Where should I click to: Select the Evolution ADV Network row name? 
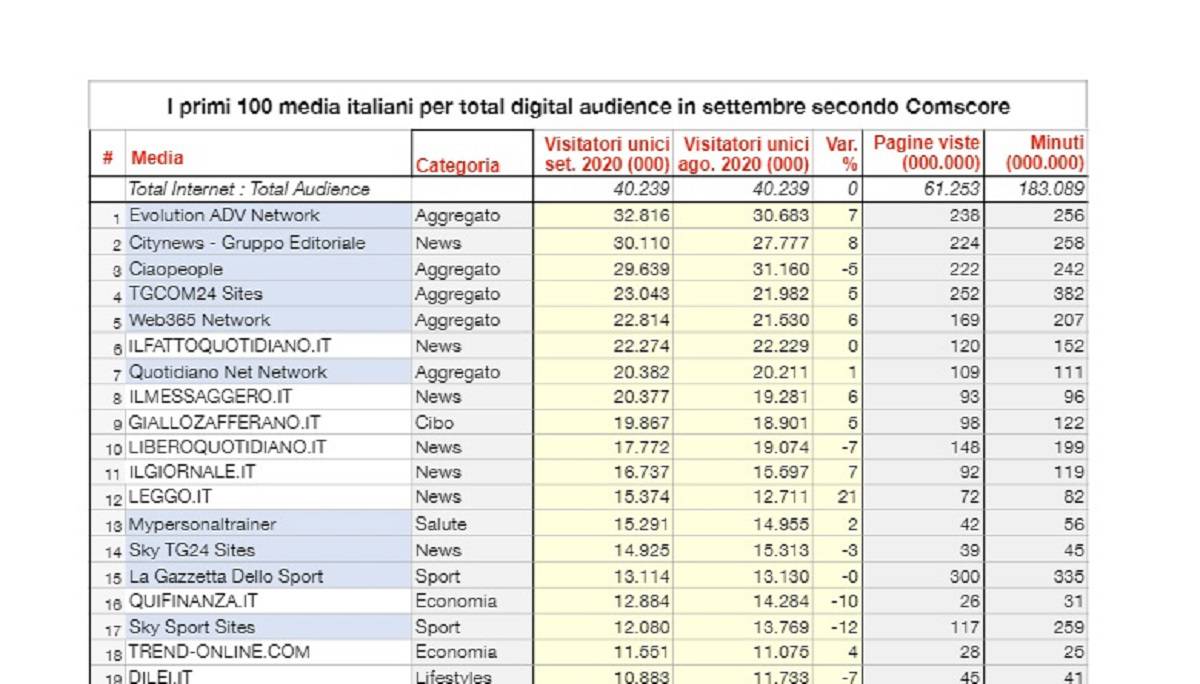224,216
